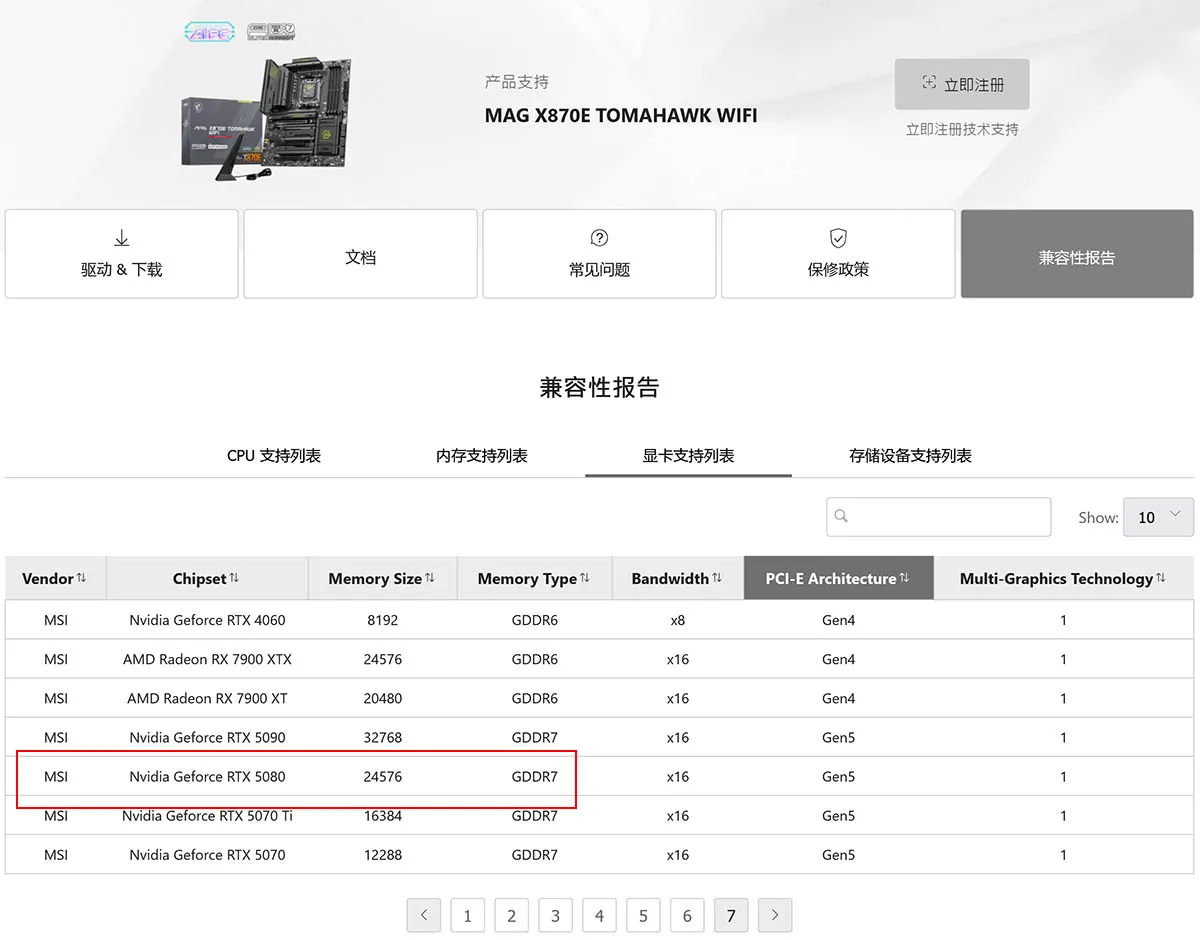Go to next page arrow
The height and width of the screenshot is (940, 1200).
775,915
